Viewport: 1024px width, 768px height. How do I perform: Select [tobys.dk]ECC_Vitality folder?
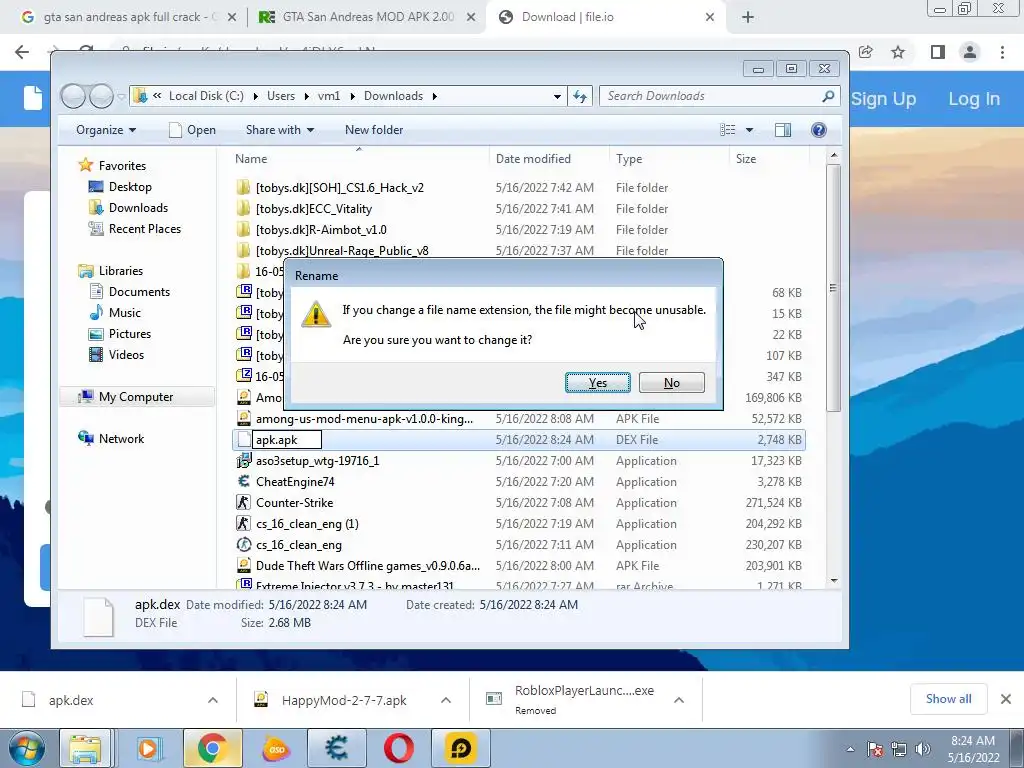coord(313,208)
